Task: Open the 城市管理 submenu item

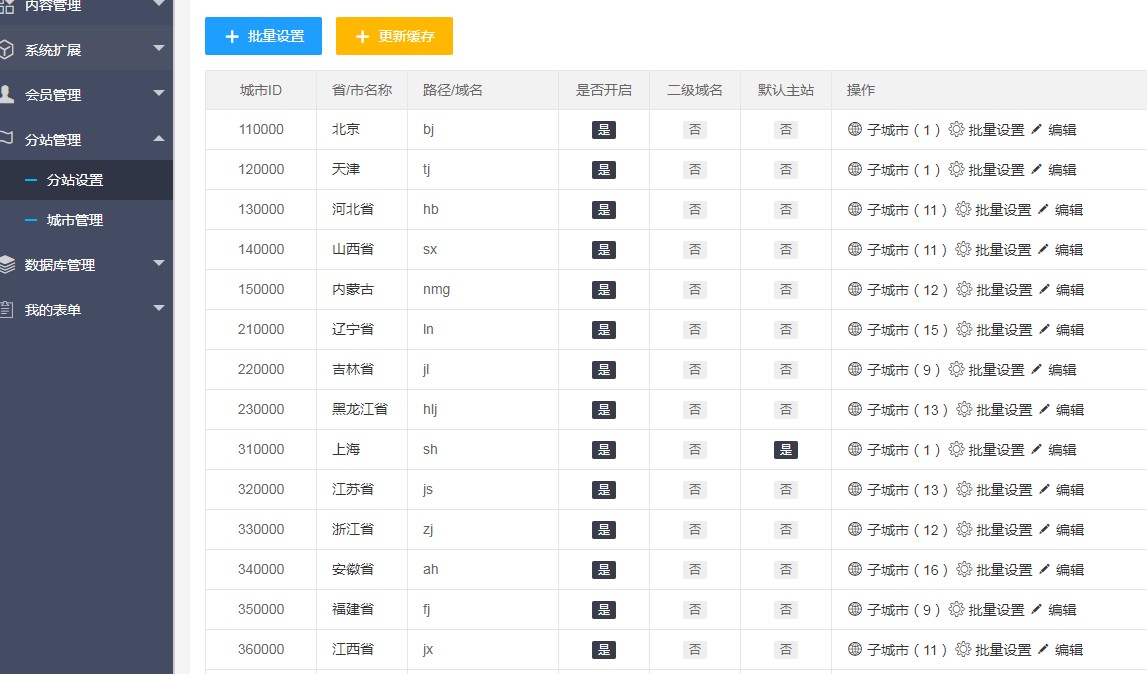Action: [x=75, y=220]
